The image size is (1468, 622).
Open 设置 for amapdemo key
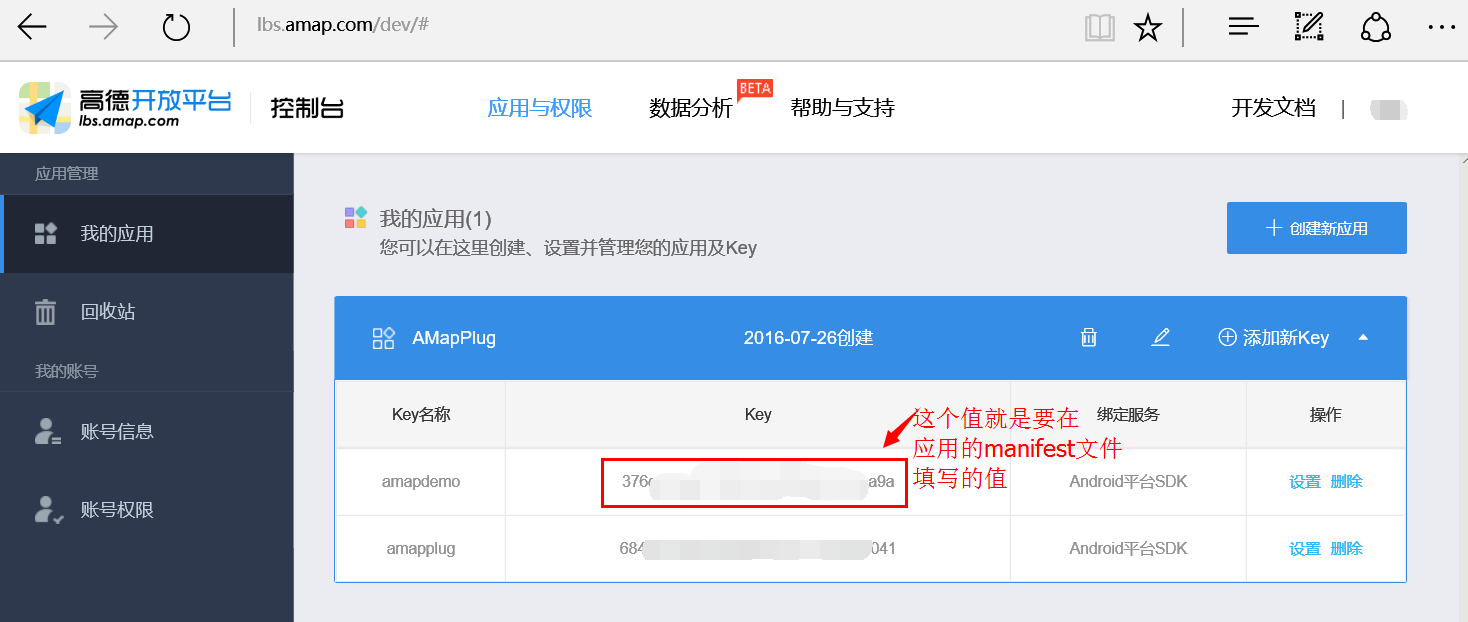click(x=1305, y=481)
